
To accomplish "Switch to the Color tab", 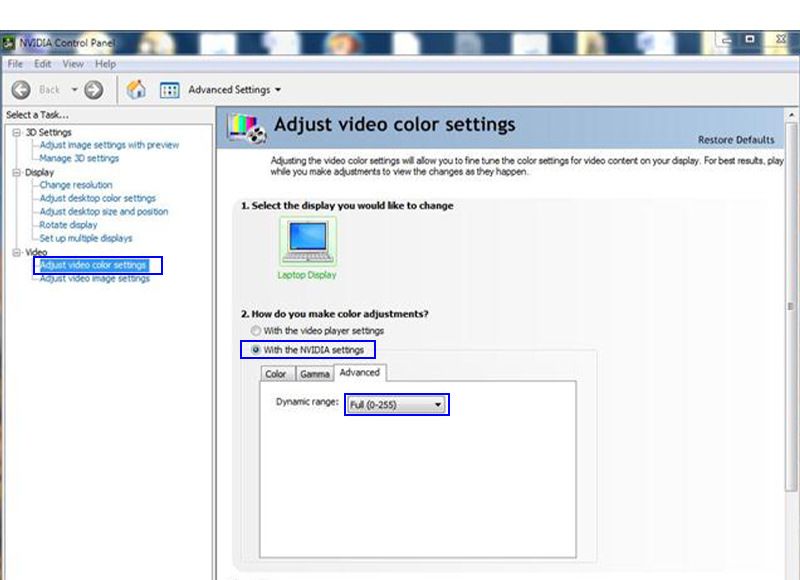I will (x=275, y=374).
